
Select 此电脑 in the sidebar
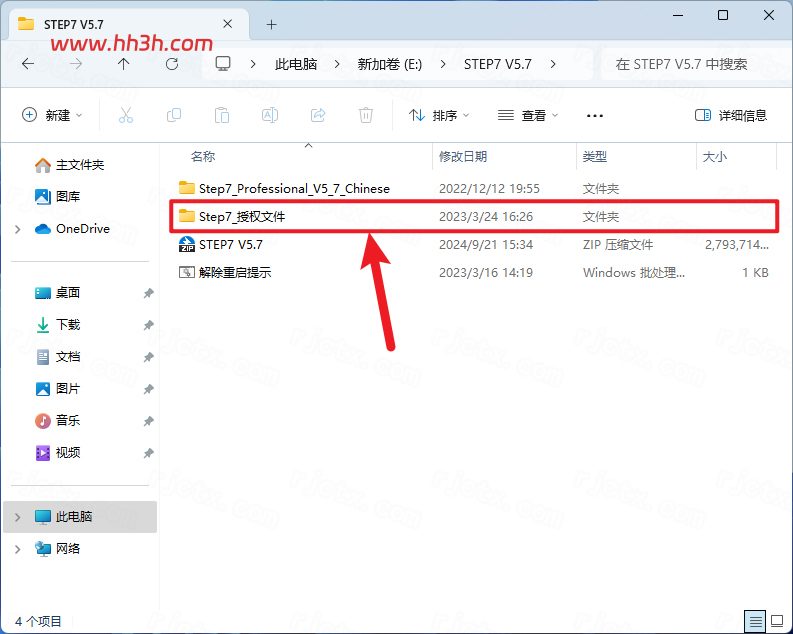click(80, 517)
